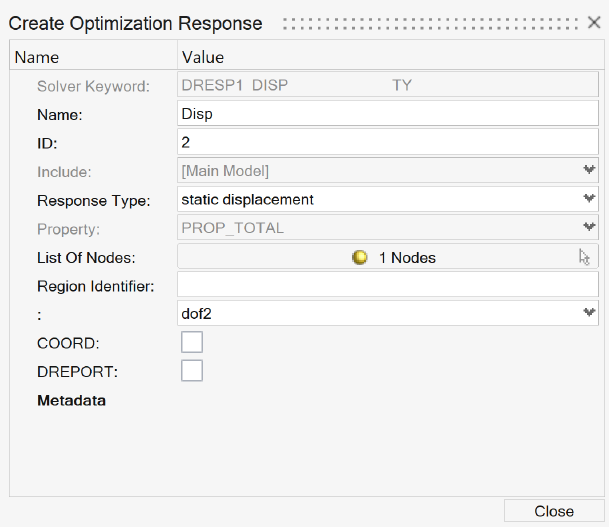Select the Metadata section row
Image resolution: width=609 pixels, height=527 pixels.
click(71, 401)
